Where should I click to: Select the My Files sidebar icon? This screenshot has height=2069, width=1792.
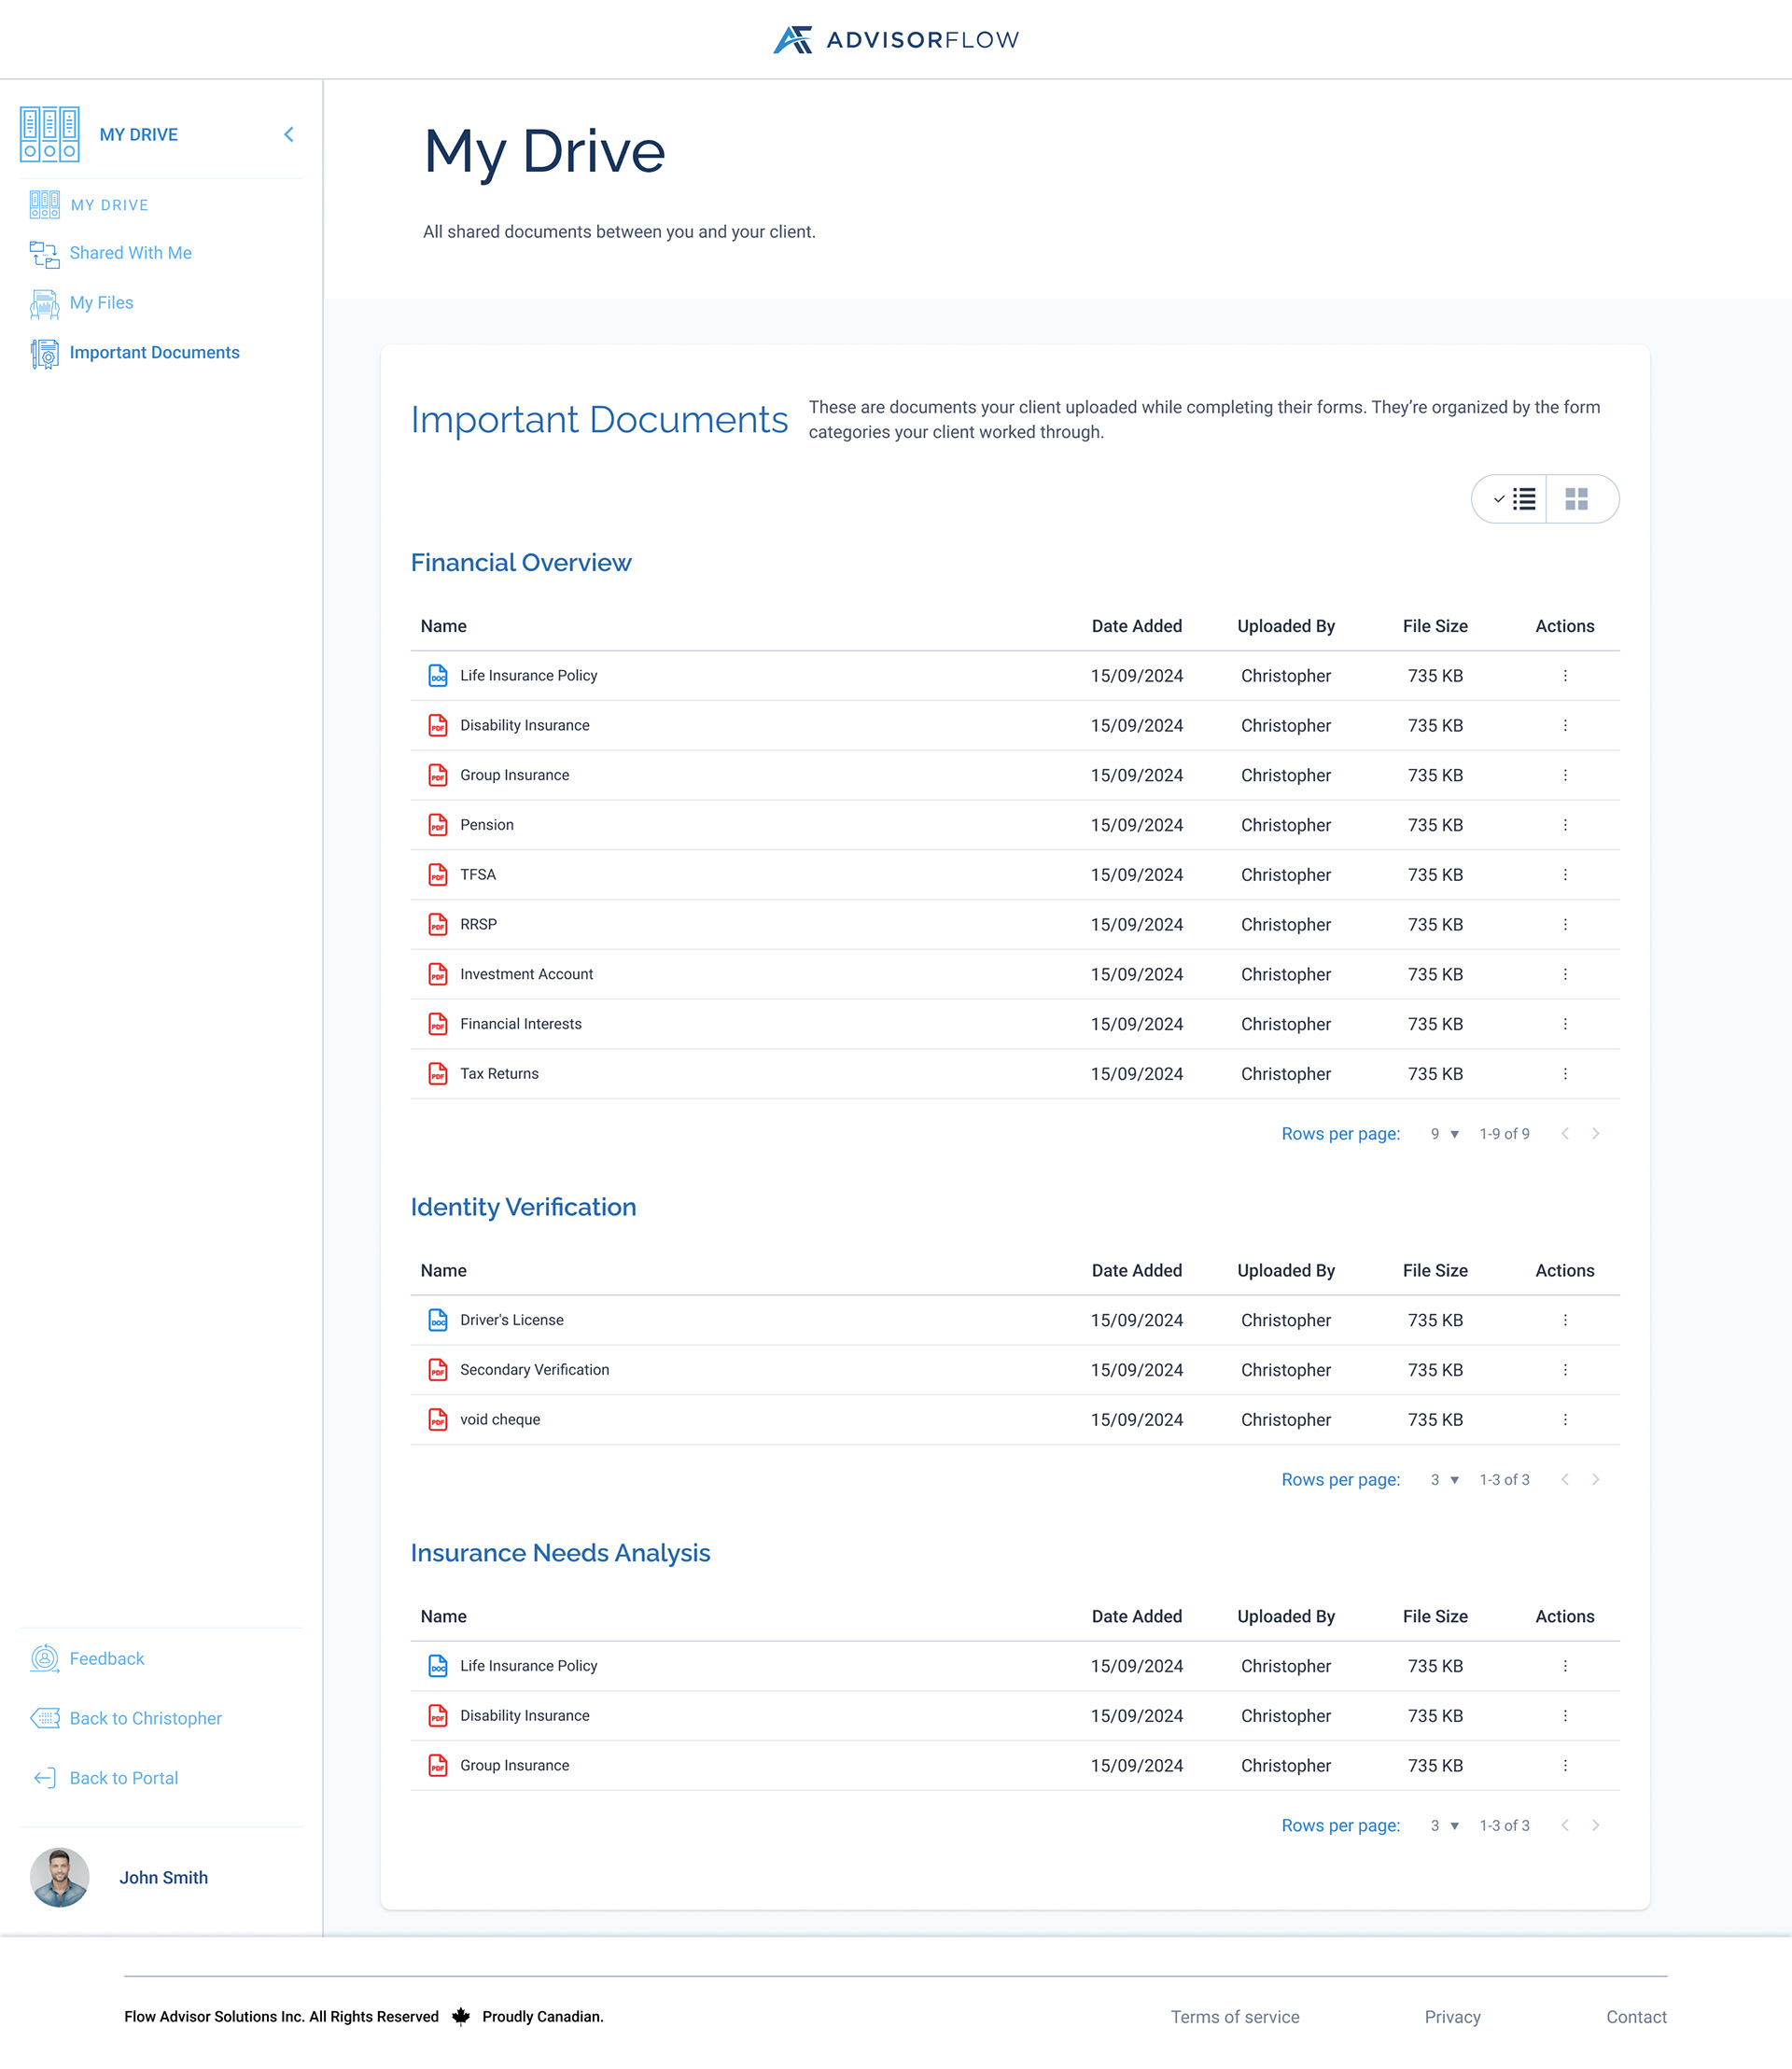tap(44, 303)
